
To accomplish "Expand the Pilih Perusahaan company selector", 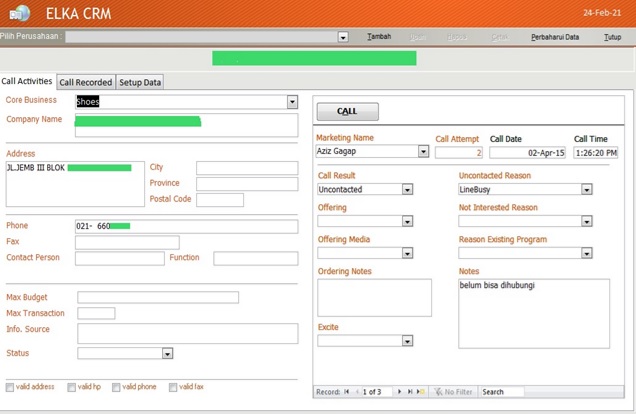I will click(x=343, y=37).
